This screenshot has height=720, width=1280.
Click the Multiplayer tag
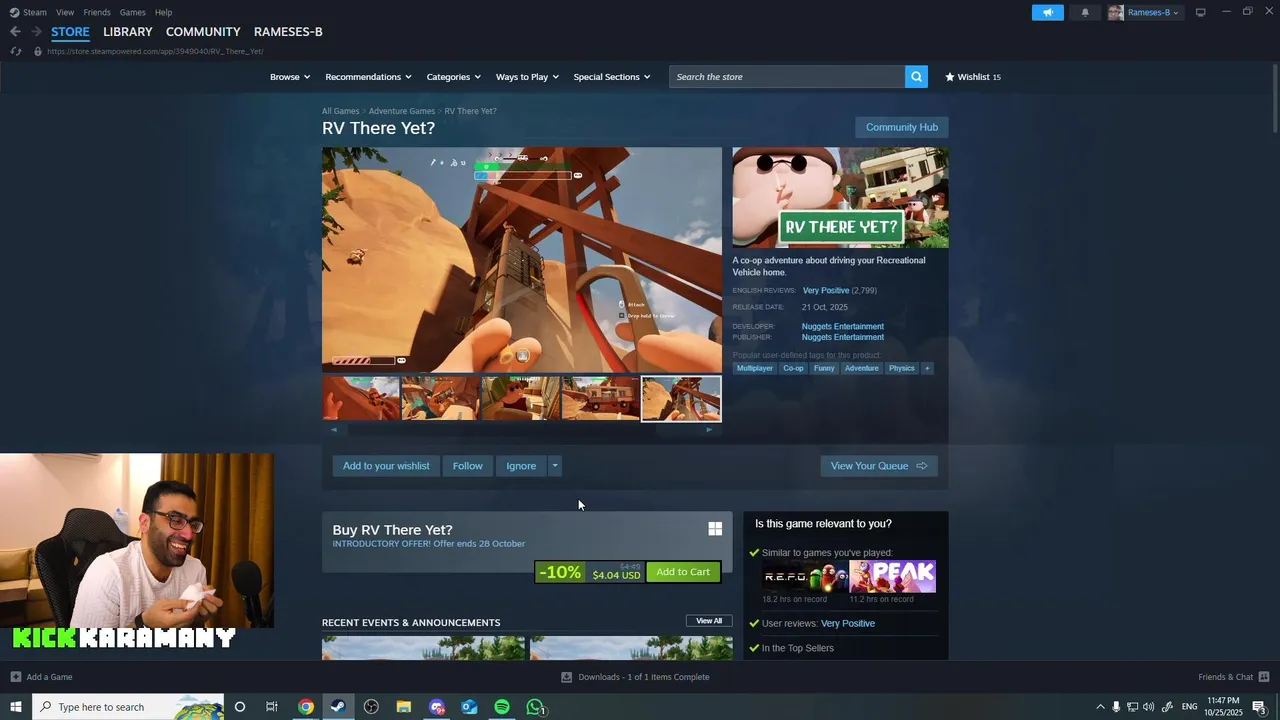coord(755,368)
